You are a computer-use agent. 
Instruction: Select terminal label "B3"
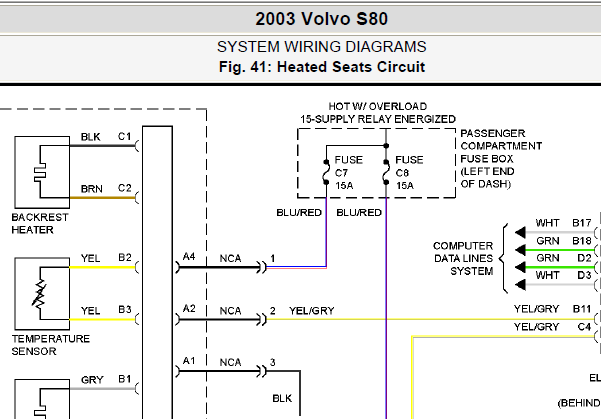(125, 310)
